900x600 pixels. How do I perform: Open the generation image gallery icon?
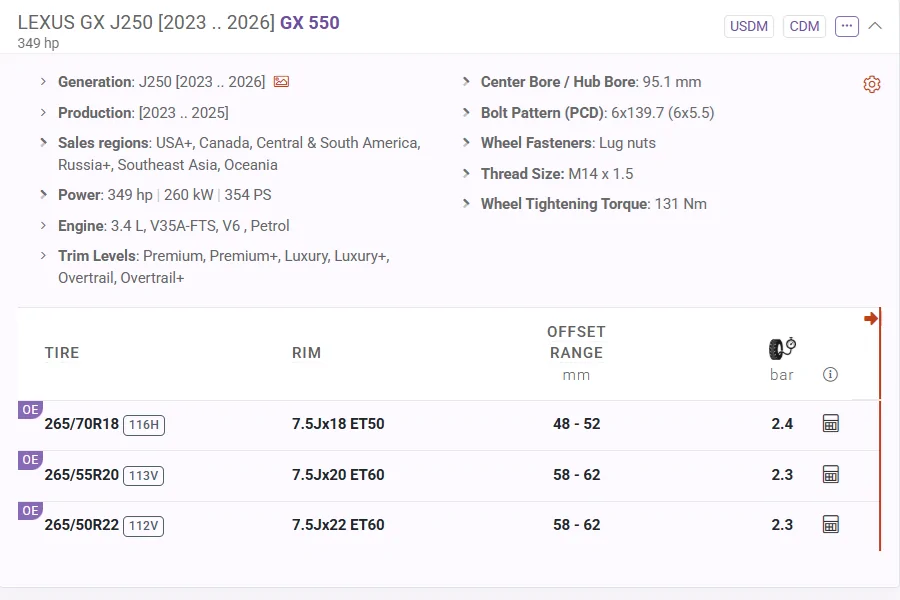tap(281, 82)
